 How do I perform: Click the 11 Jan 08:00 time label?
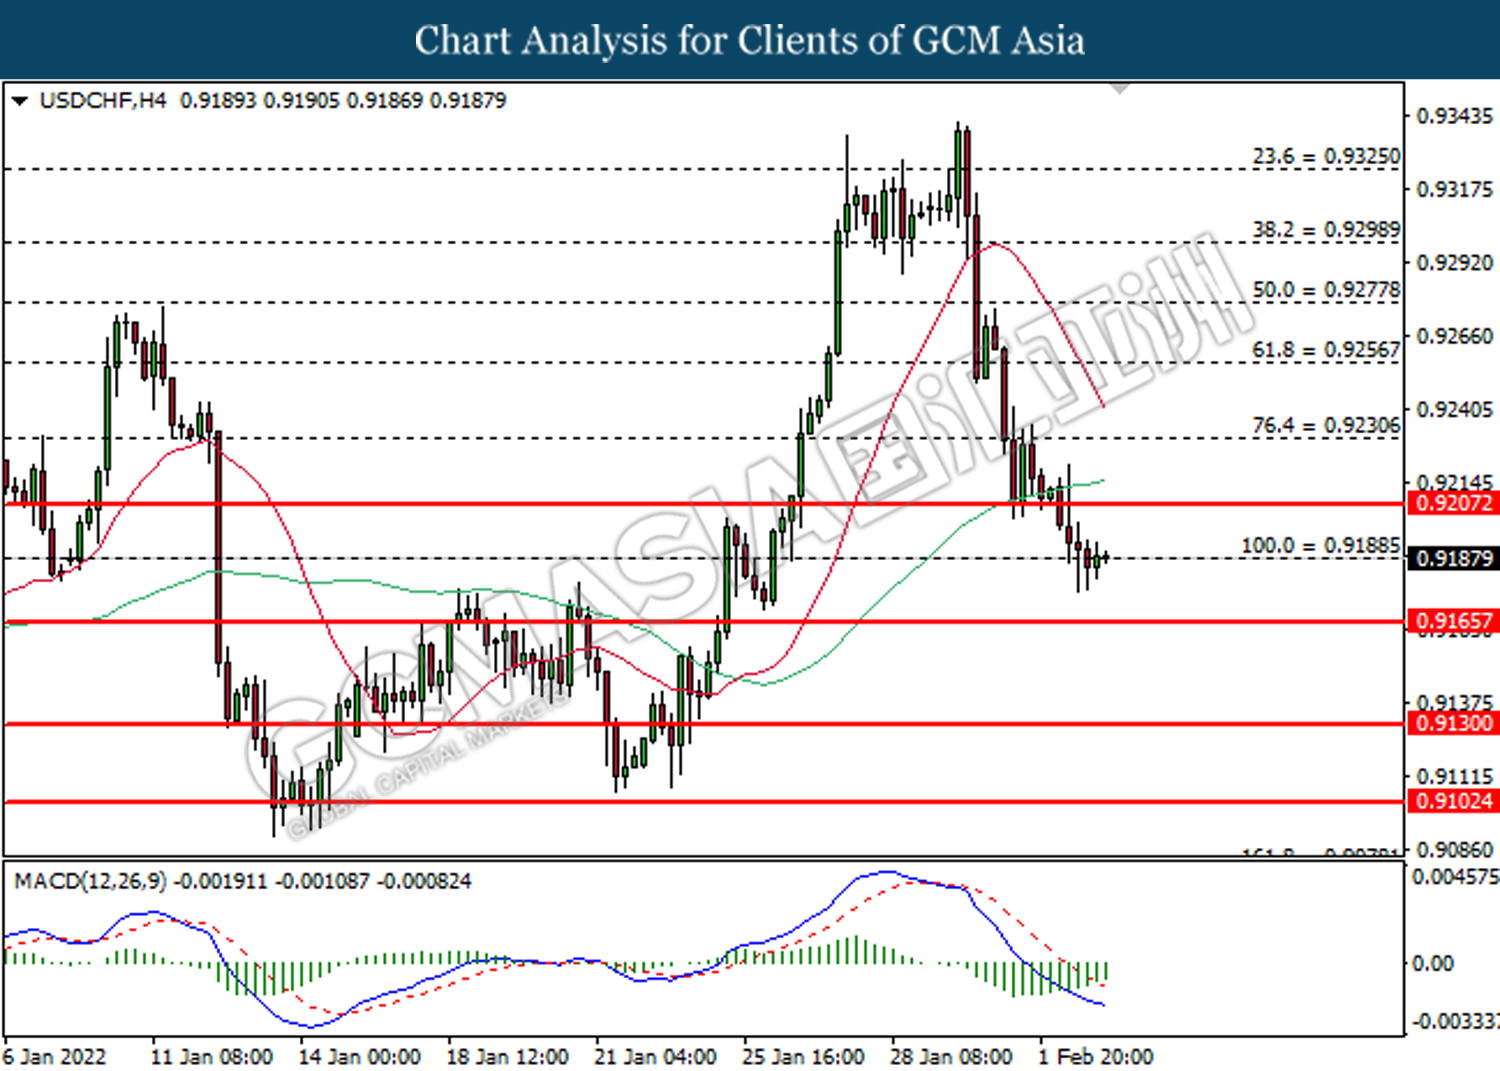[x=211, y=1057]
